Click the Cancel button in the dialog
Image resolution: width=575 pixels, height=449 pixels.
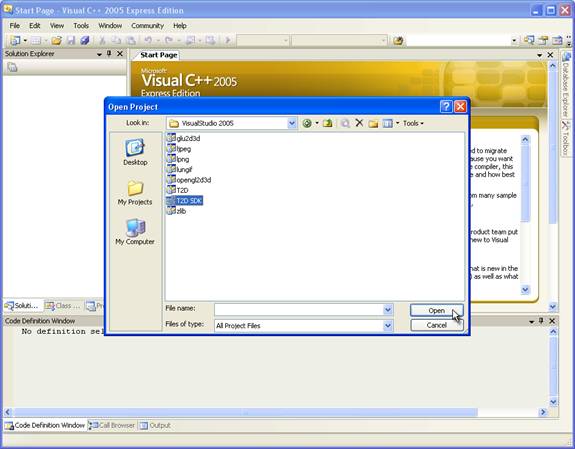click(436, 325)
